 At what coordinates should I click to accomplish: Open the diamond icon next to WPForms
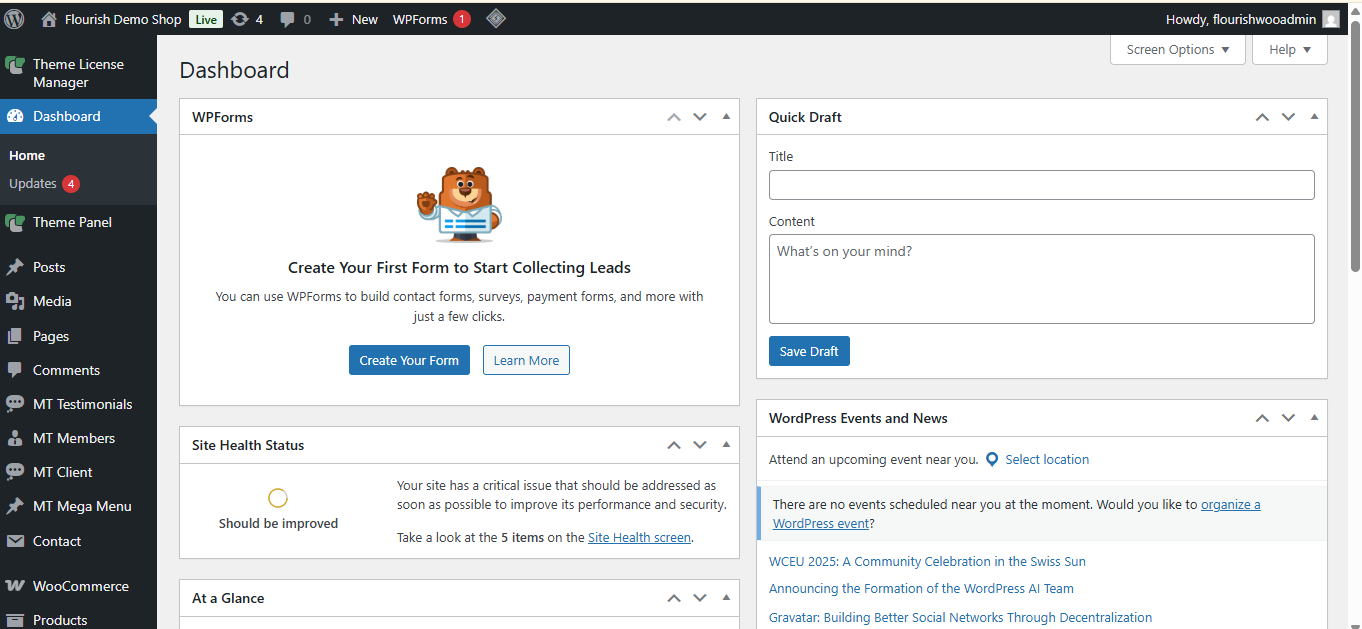(x=496, y=19)
